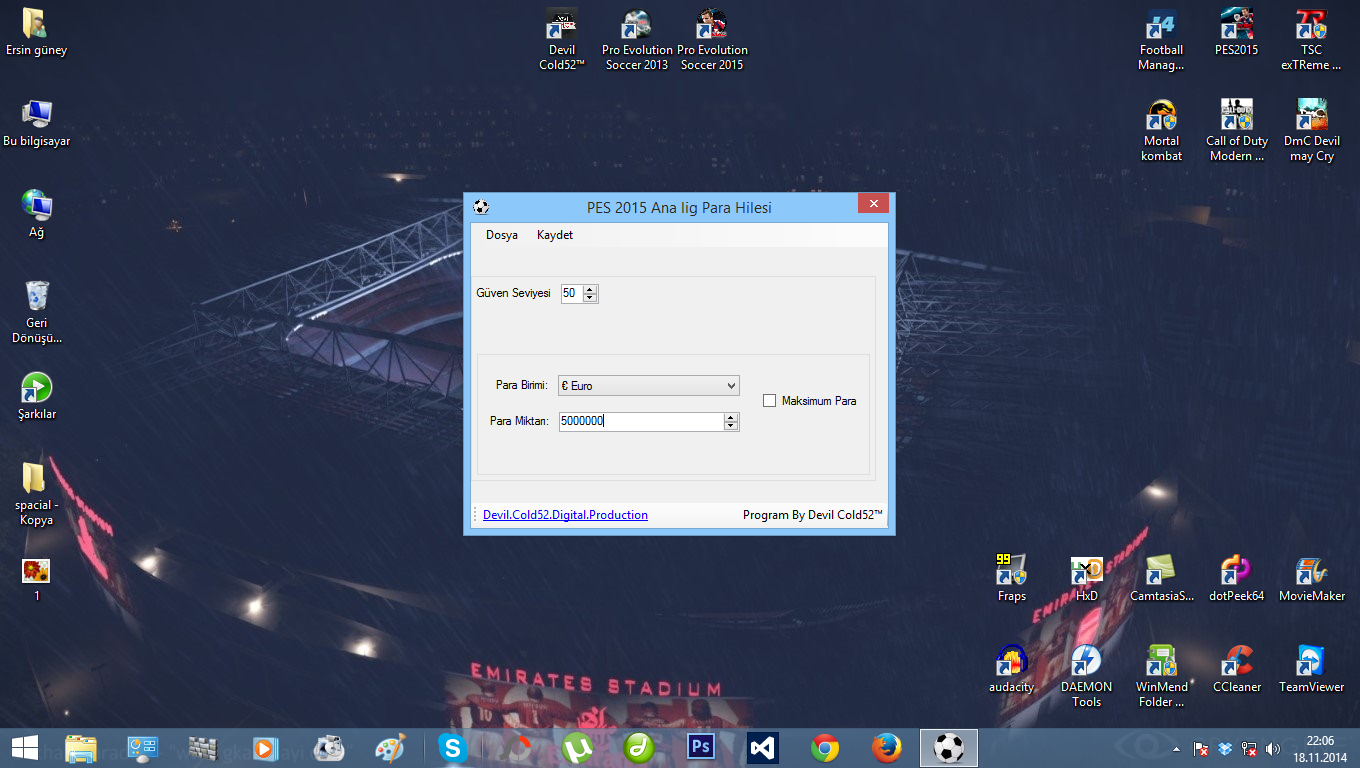Select the Şarkılar shortcut icon
The image size is (1360, 768).
(x=36, y=396)
